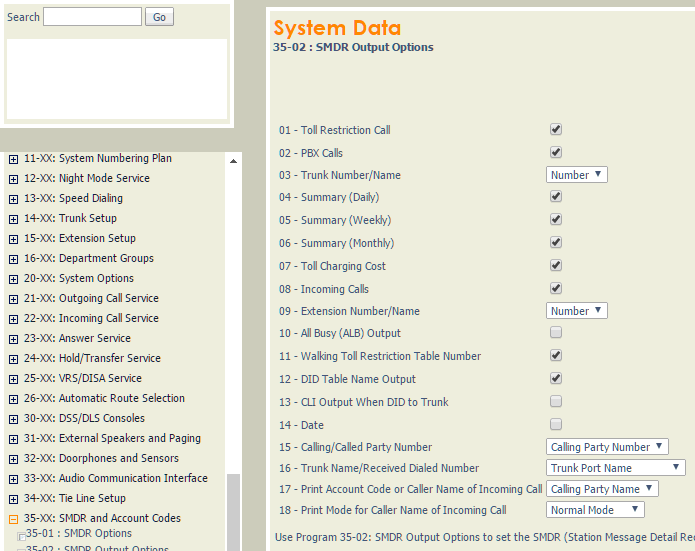Open the Extension Number/Name dropdown
The width and height of the screenshot is (695, 551).
click(577, 311)
